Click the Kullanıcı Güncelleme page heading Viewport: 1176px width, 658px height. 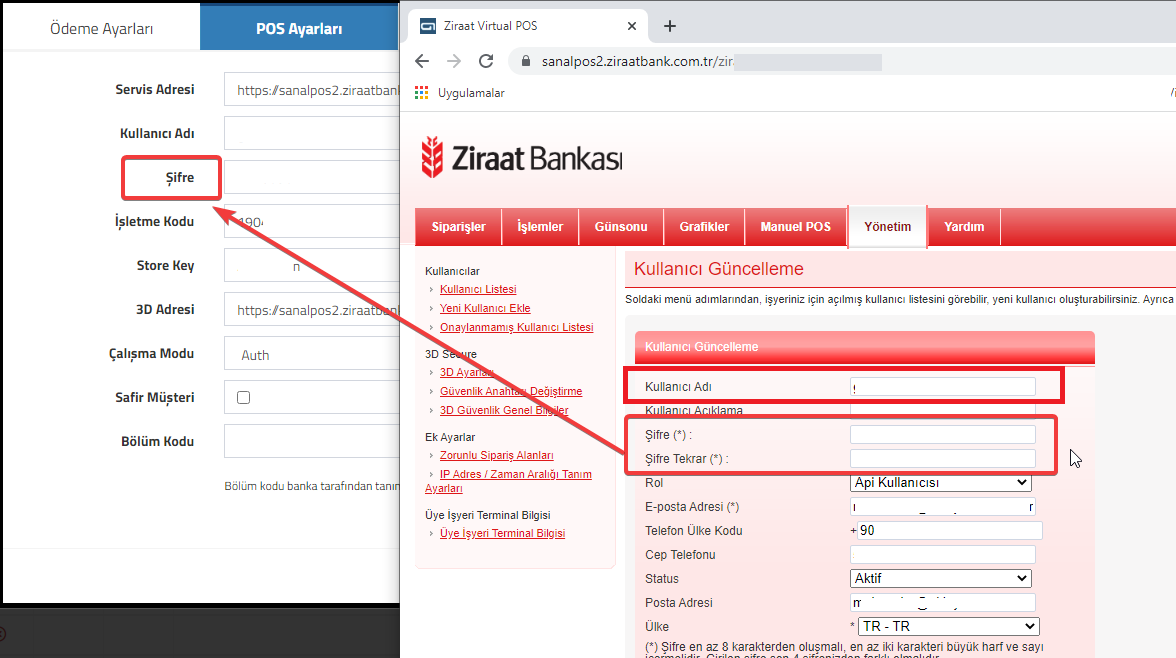[718, 269]
